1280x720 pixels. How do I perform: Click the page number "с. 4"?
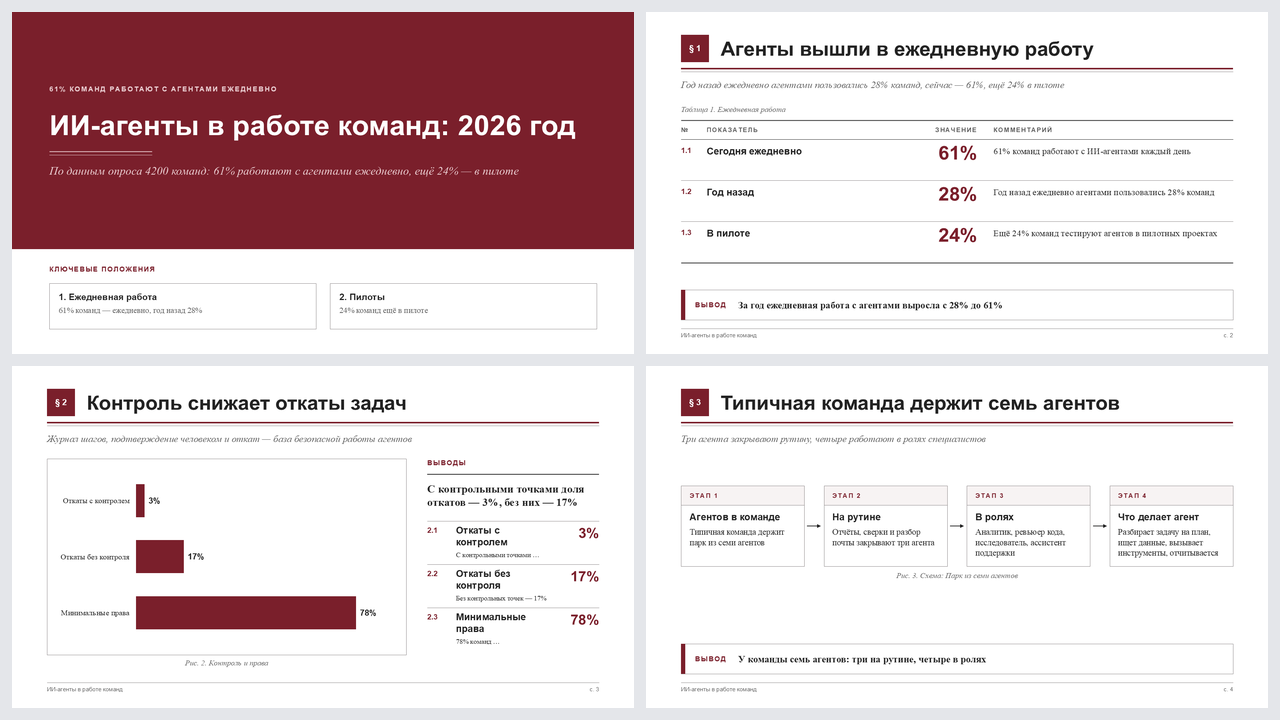[x=1228, y=689]
